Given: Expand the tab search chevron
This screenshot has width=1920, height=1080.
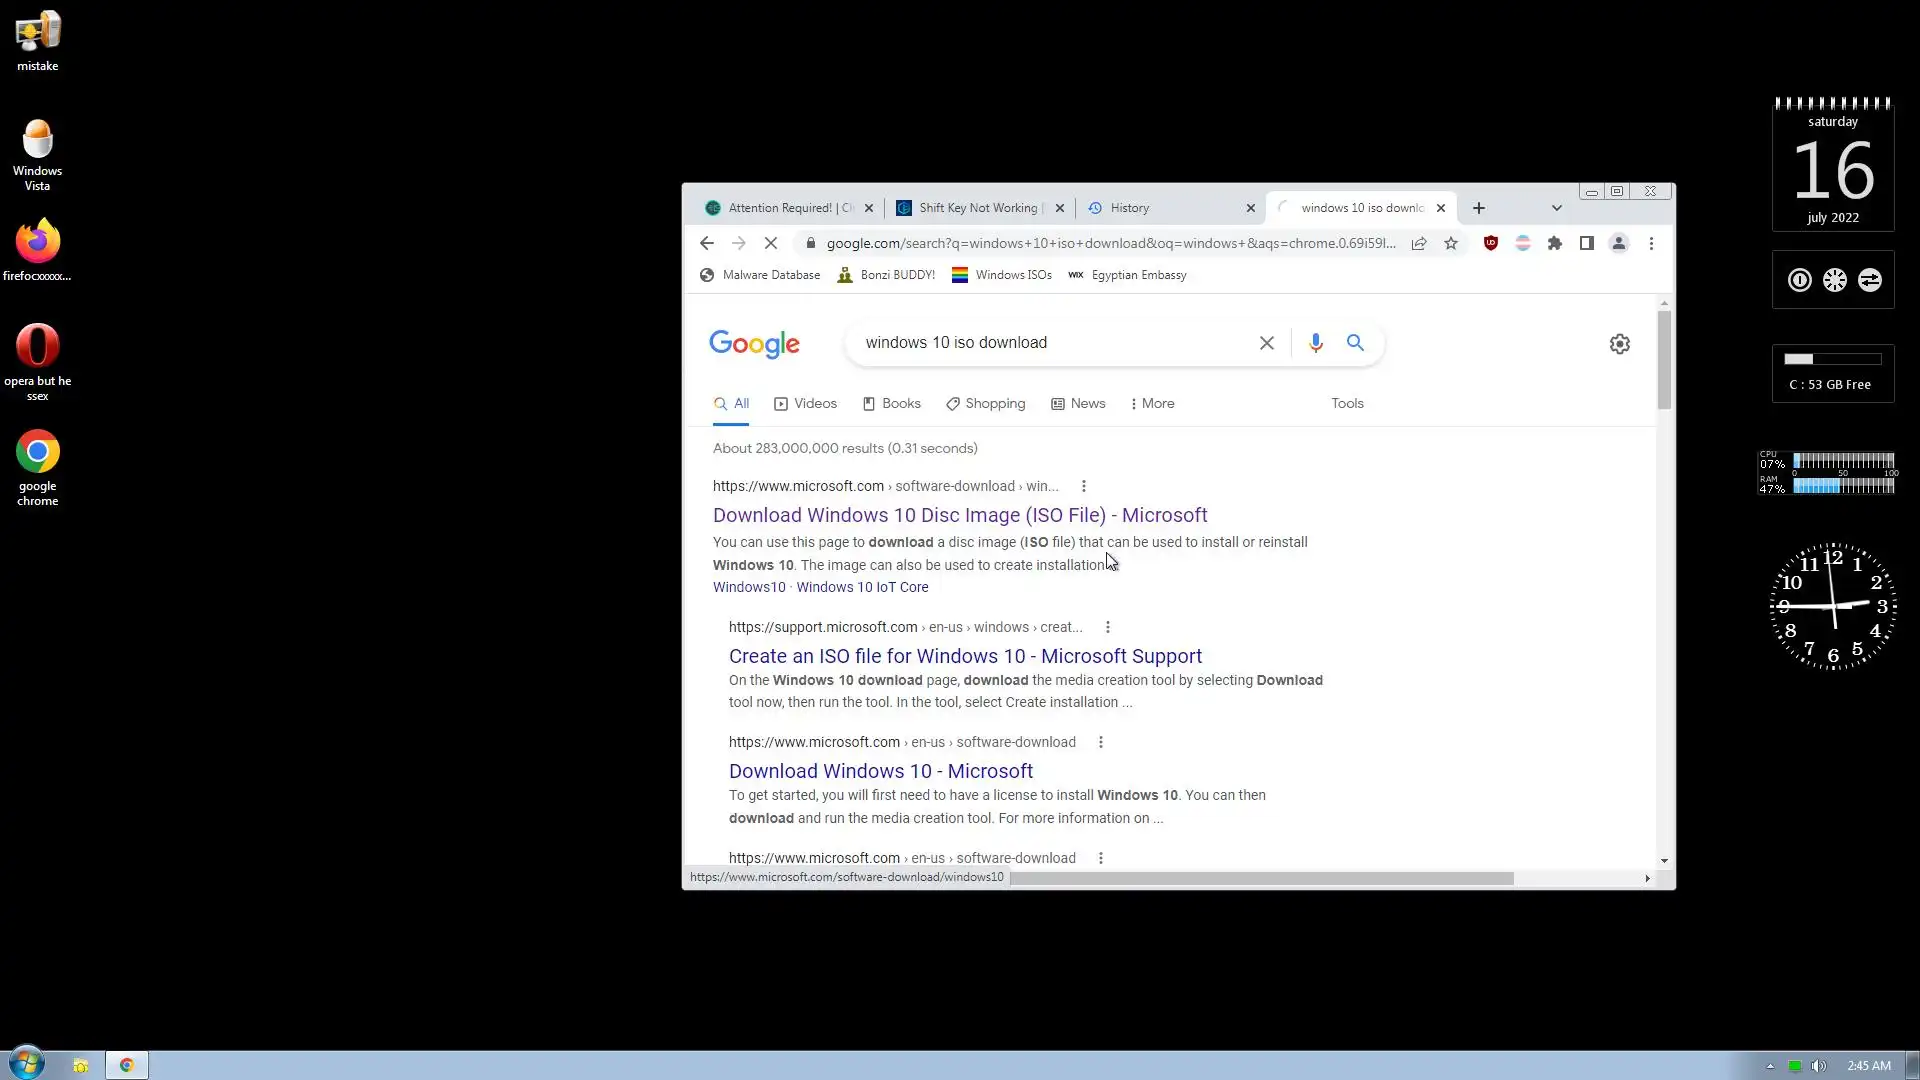Looking at the screenshot, I should coord(1556,208).
